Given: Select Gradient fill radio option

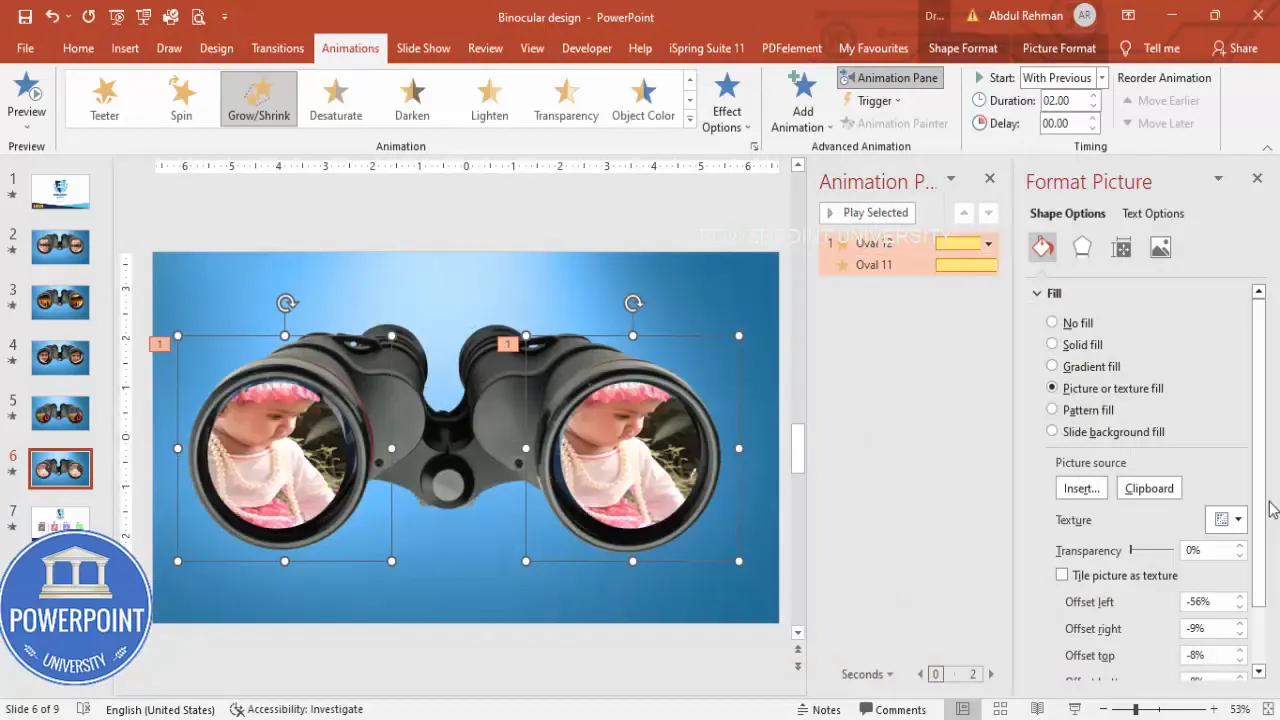Looking at the screenshot, I should point(1052,366).
